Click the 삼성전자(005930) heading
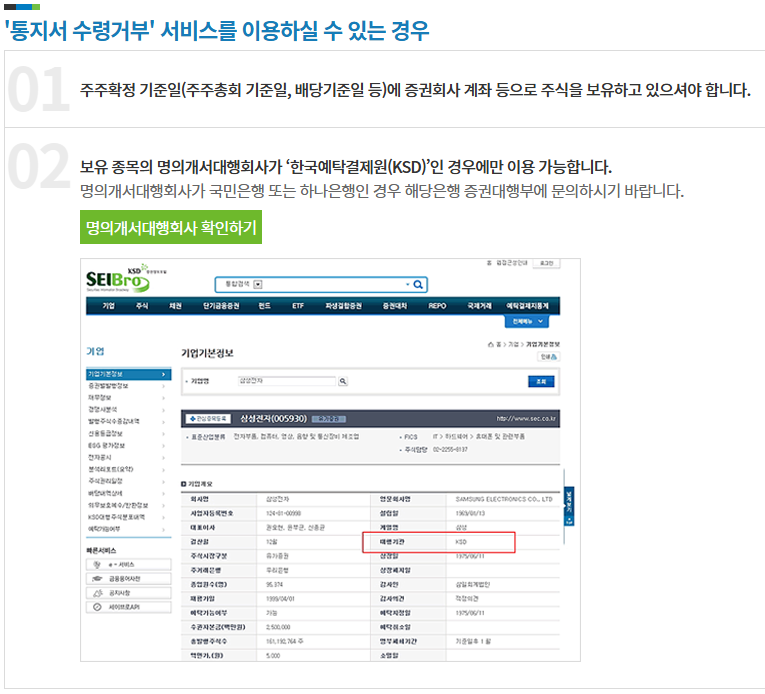Viewport: 765px width, 694px height. pyautogui.click(x=273, y=419)
